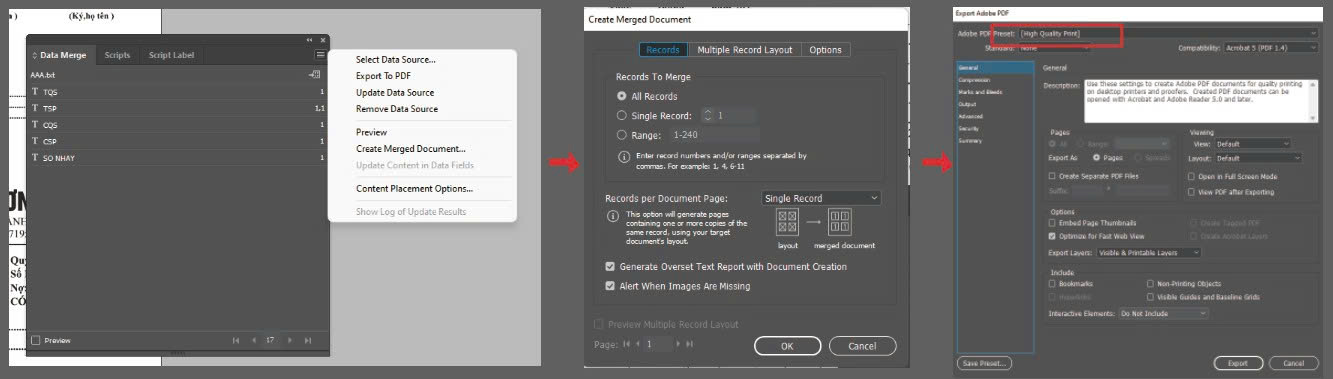Choose Update Data Source menu entry

click(395, 93)
